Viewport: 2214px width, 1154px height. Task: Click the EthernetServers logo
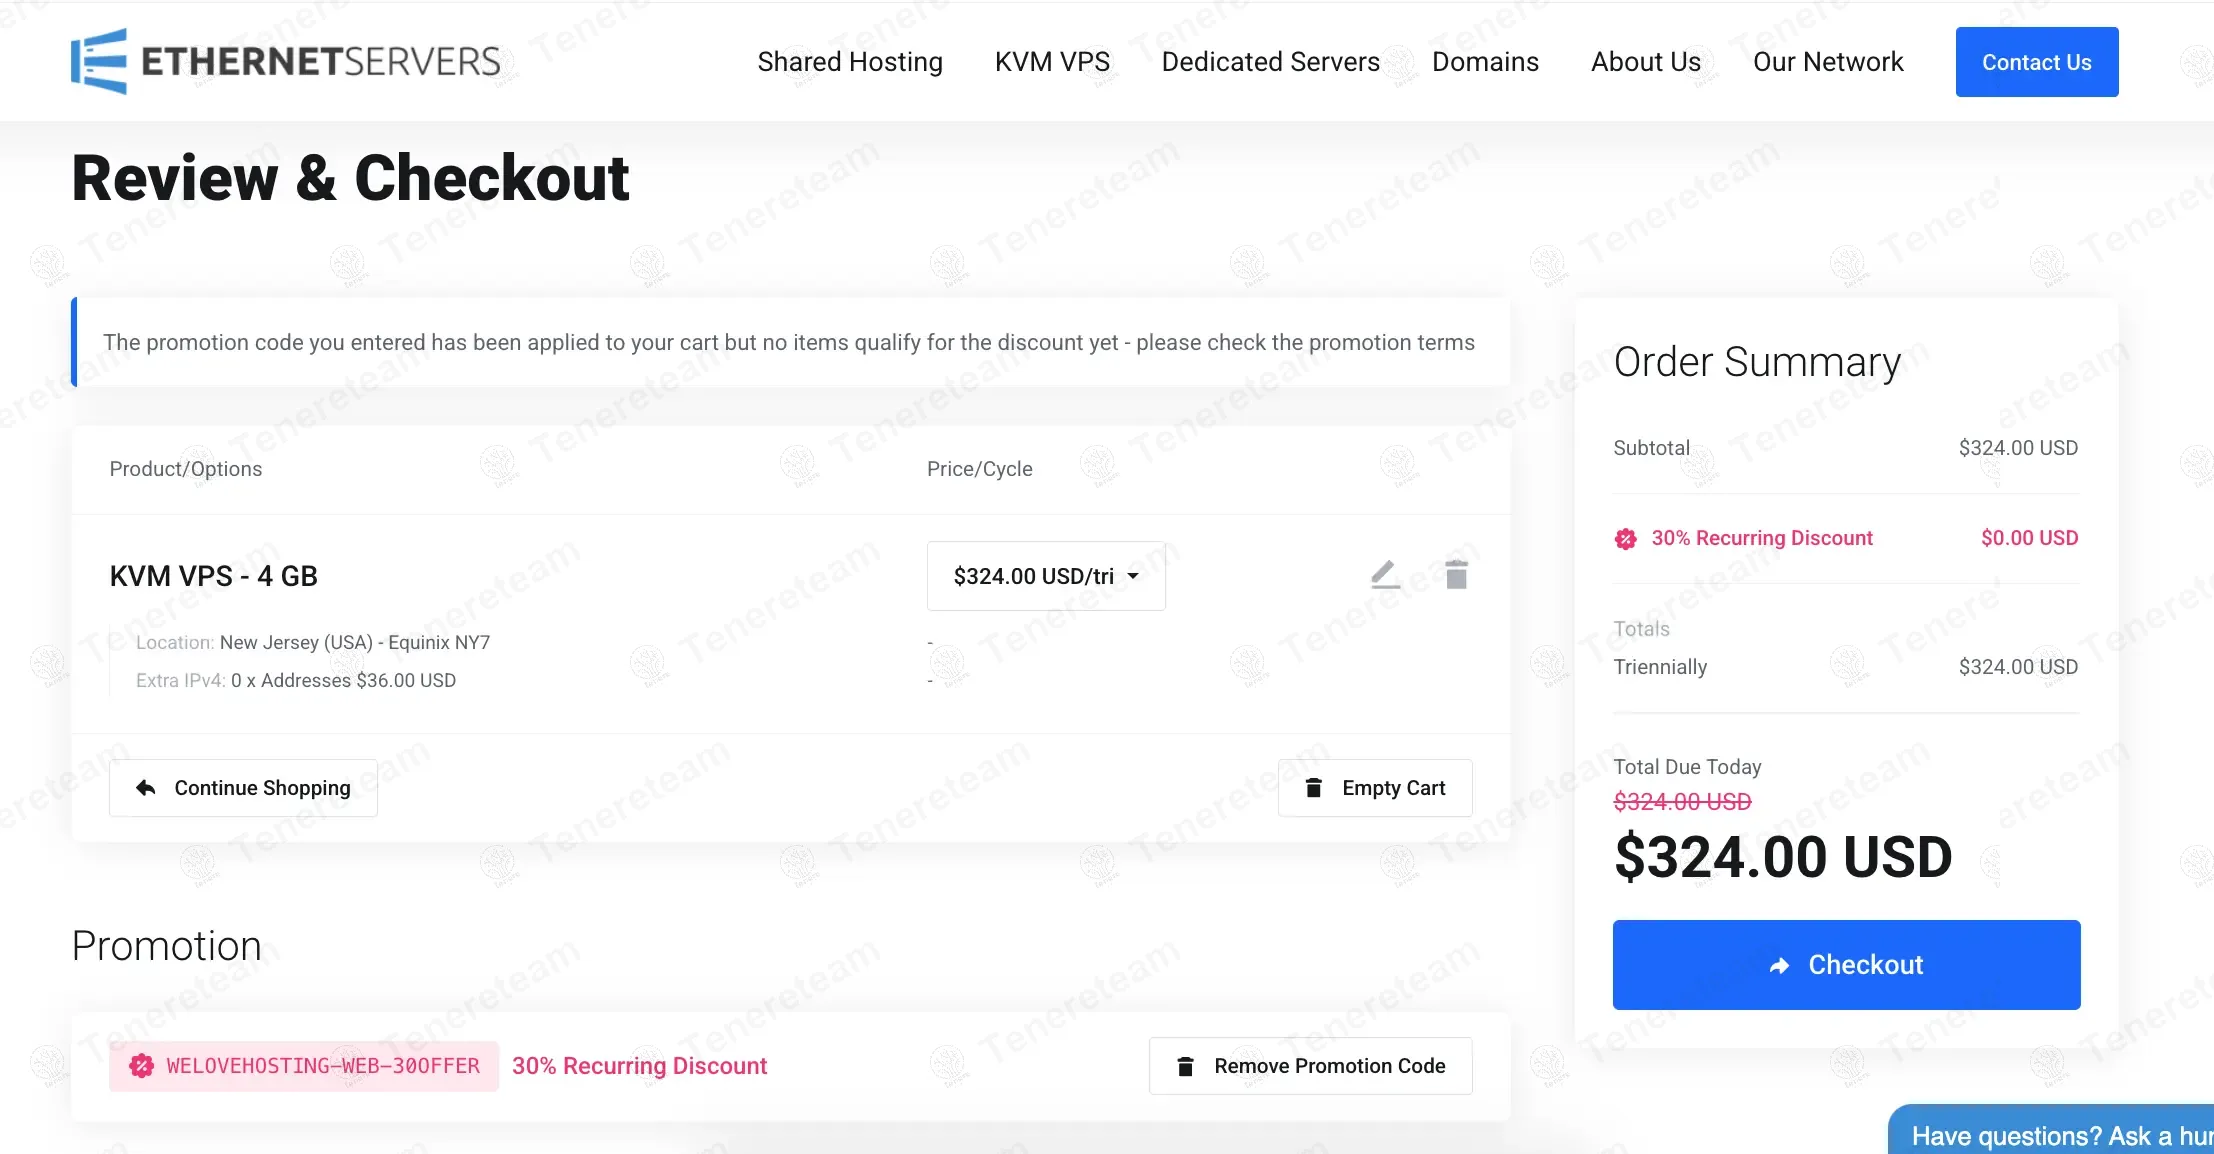coord(285,61)
